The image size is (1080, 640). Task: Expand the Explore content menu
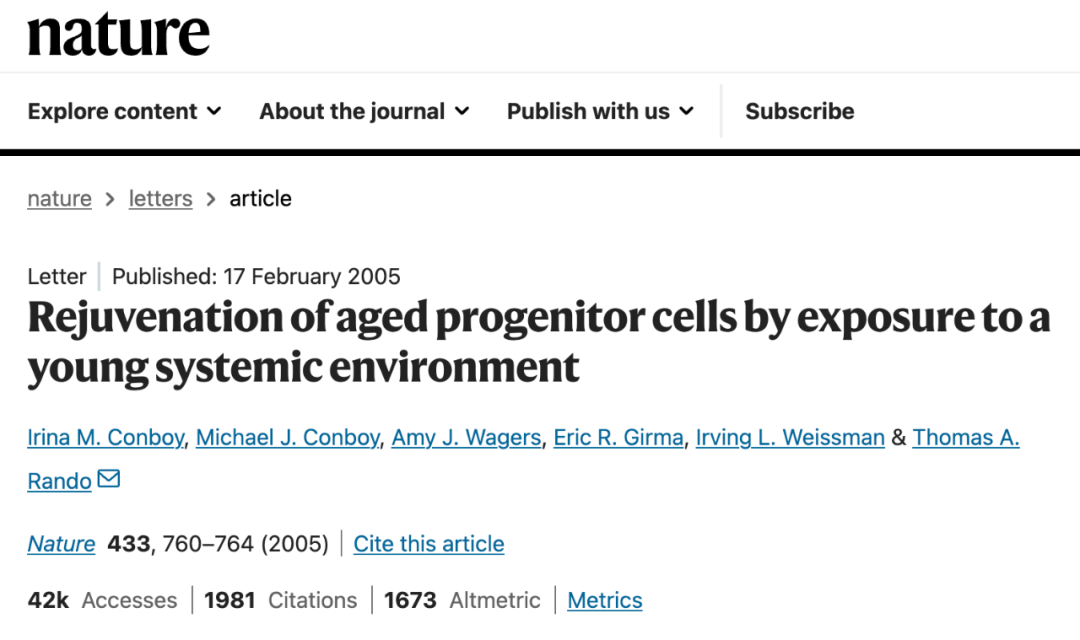[x=125, y=111]
